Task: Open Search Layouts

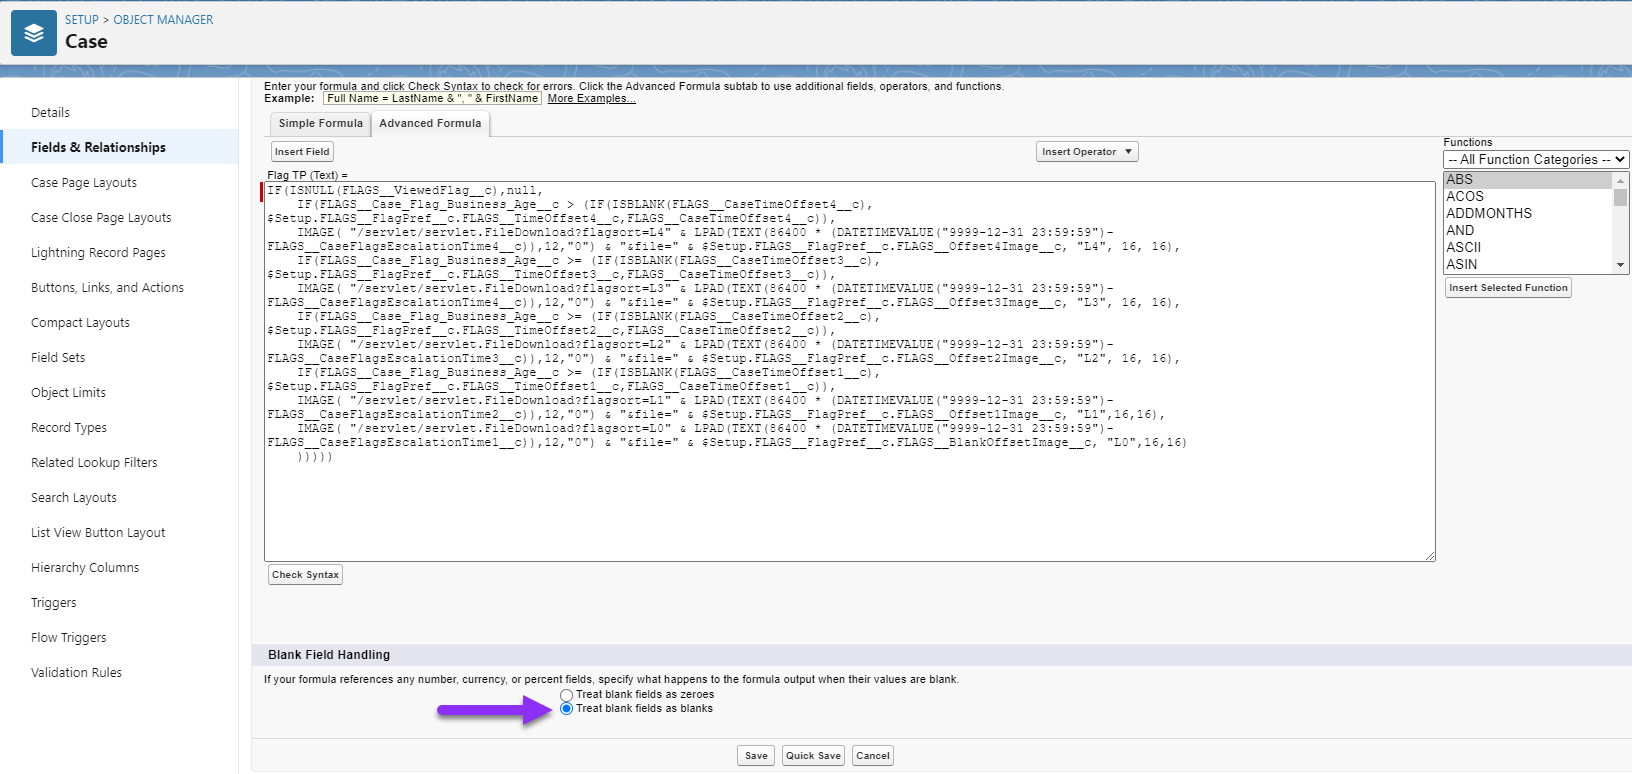Action: point(74,498)
